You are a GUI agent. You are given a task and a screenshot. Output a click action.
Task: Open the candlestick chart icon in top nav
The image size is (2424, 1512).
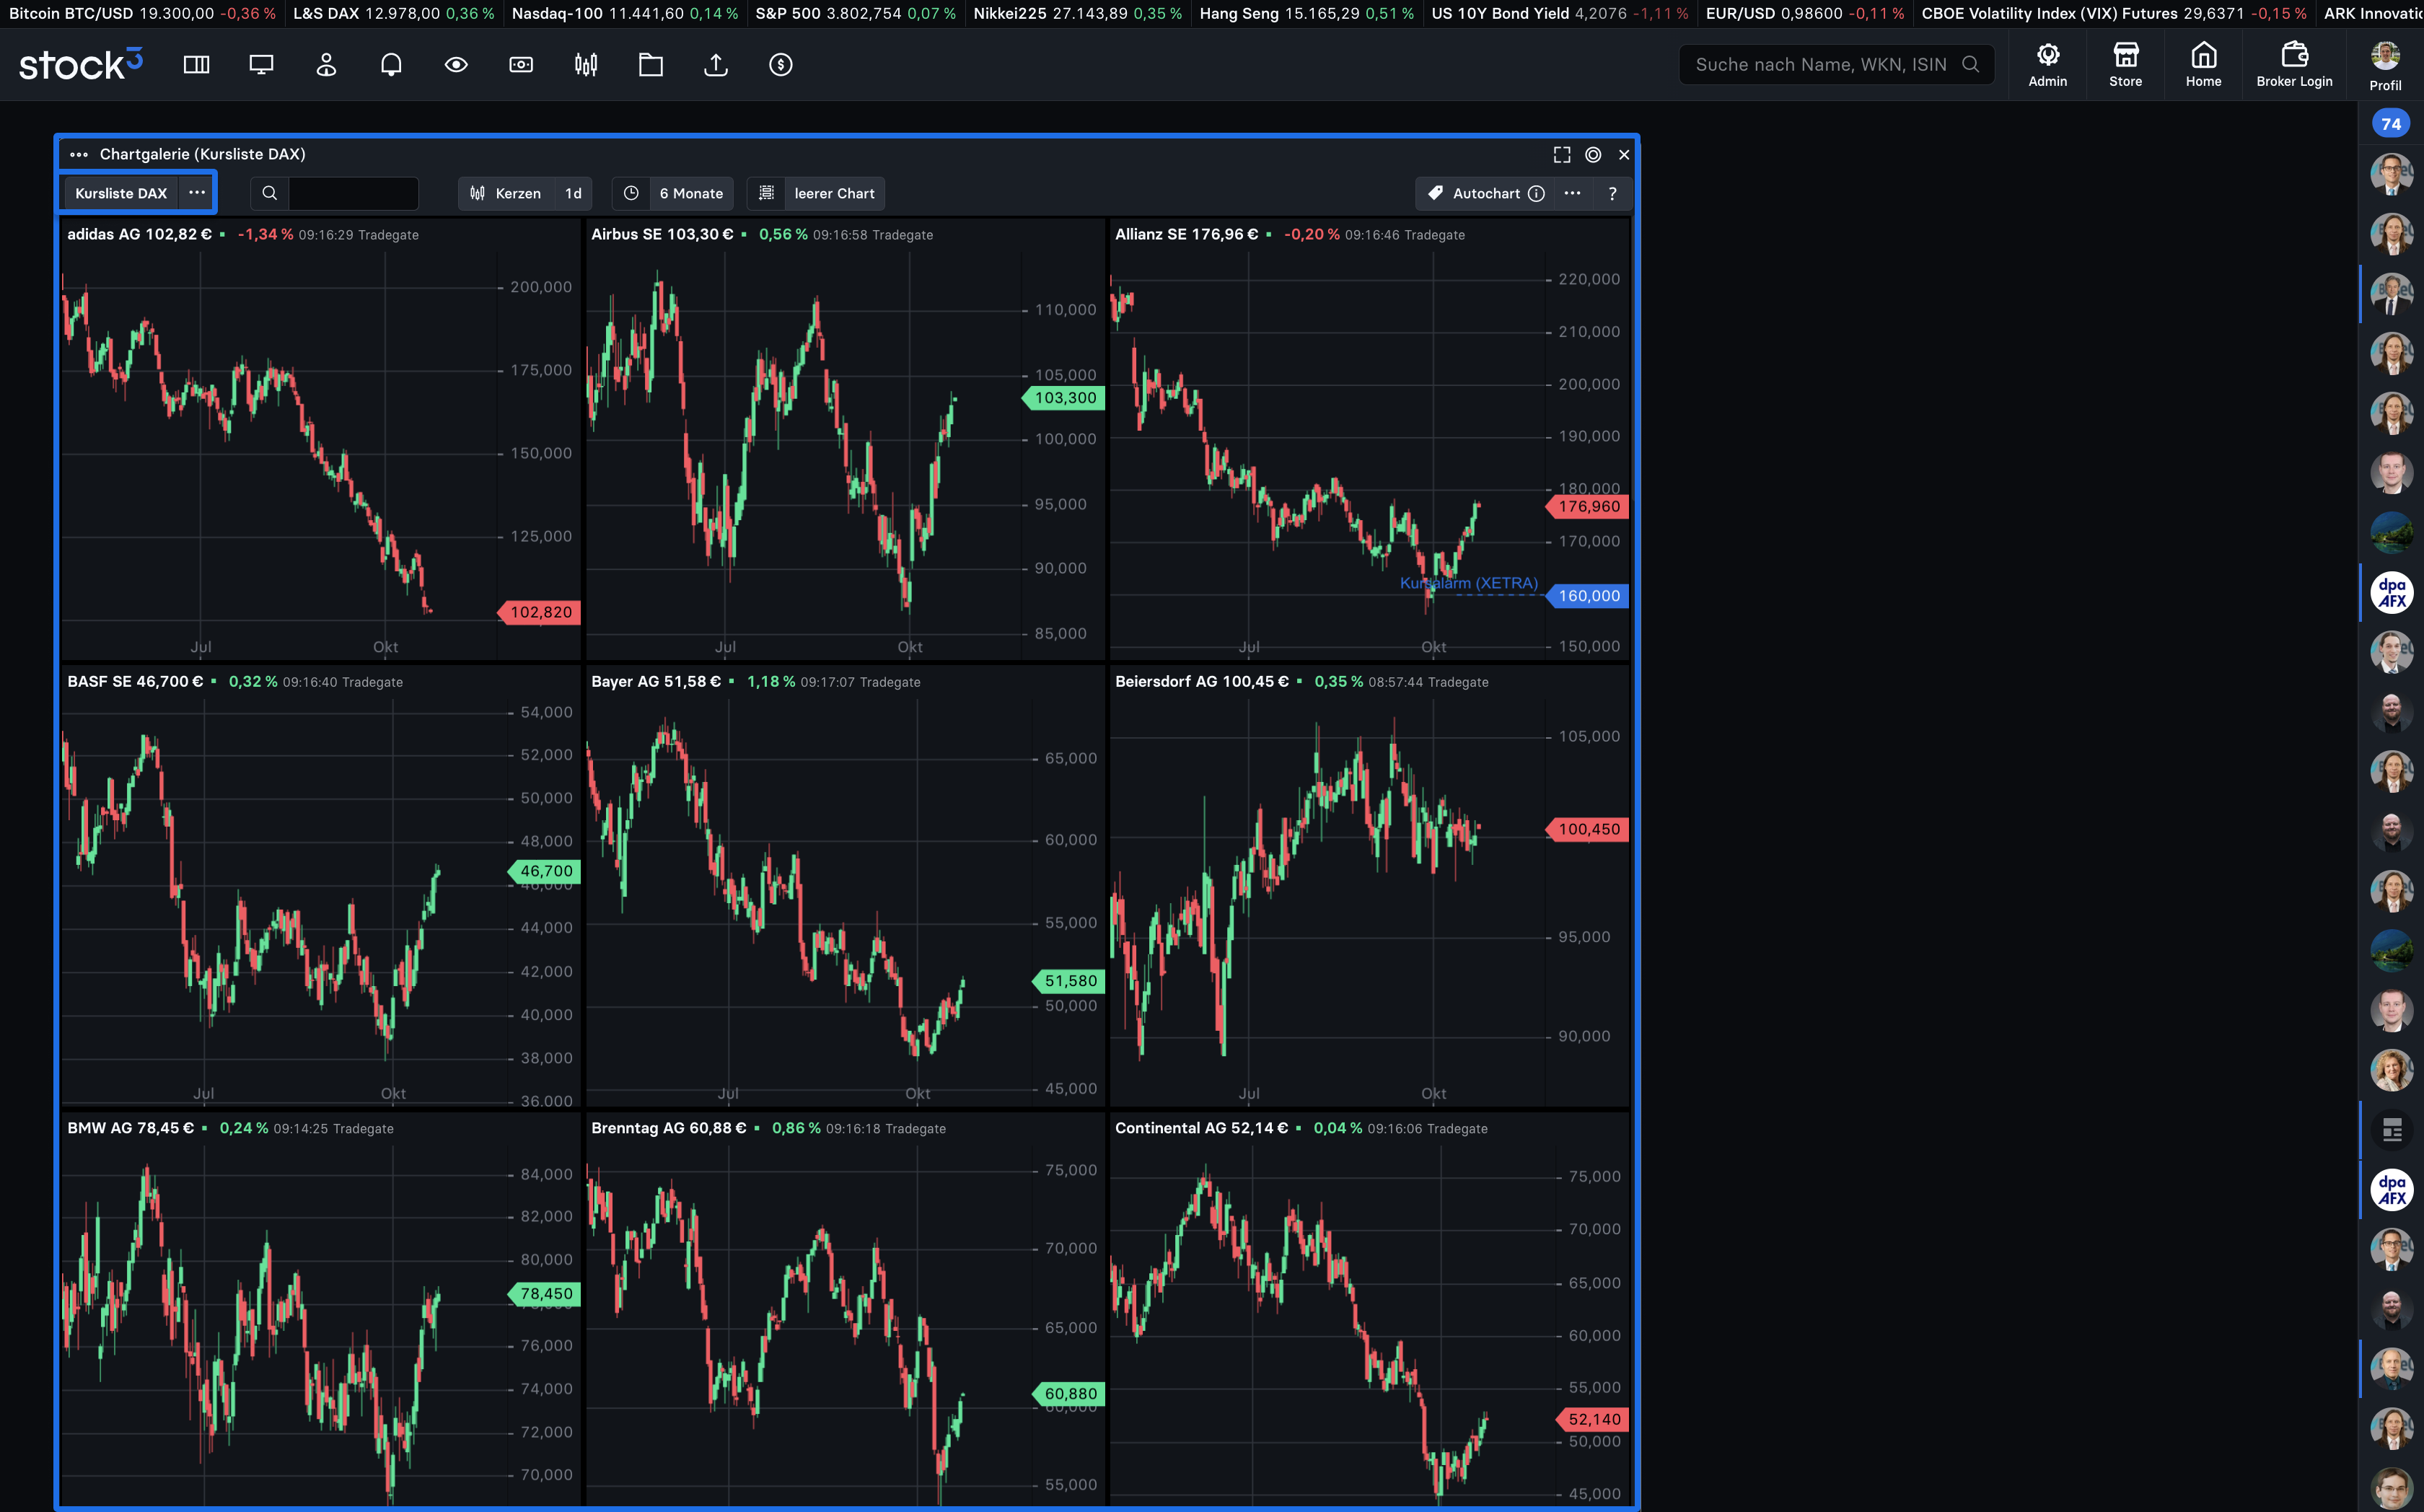[x=586, y=65]
